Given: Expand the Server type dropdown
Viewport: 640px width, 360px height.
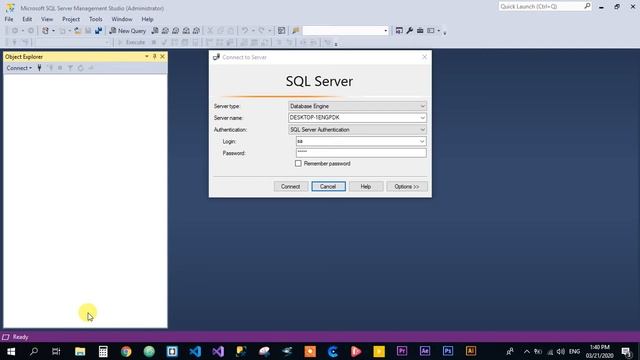Looking at the screenshot, I should click(x=422, y=106).
